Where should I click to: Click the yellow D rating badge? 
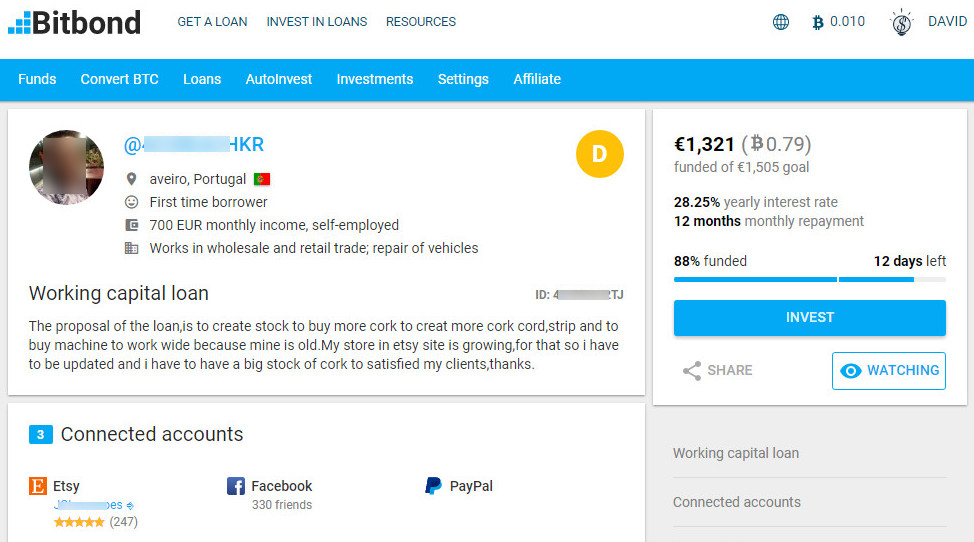click(599, 154)
